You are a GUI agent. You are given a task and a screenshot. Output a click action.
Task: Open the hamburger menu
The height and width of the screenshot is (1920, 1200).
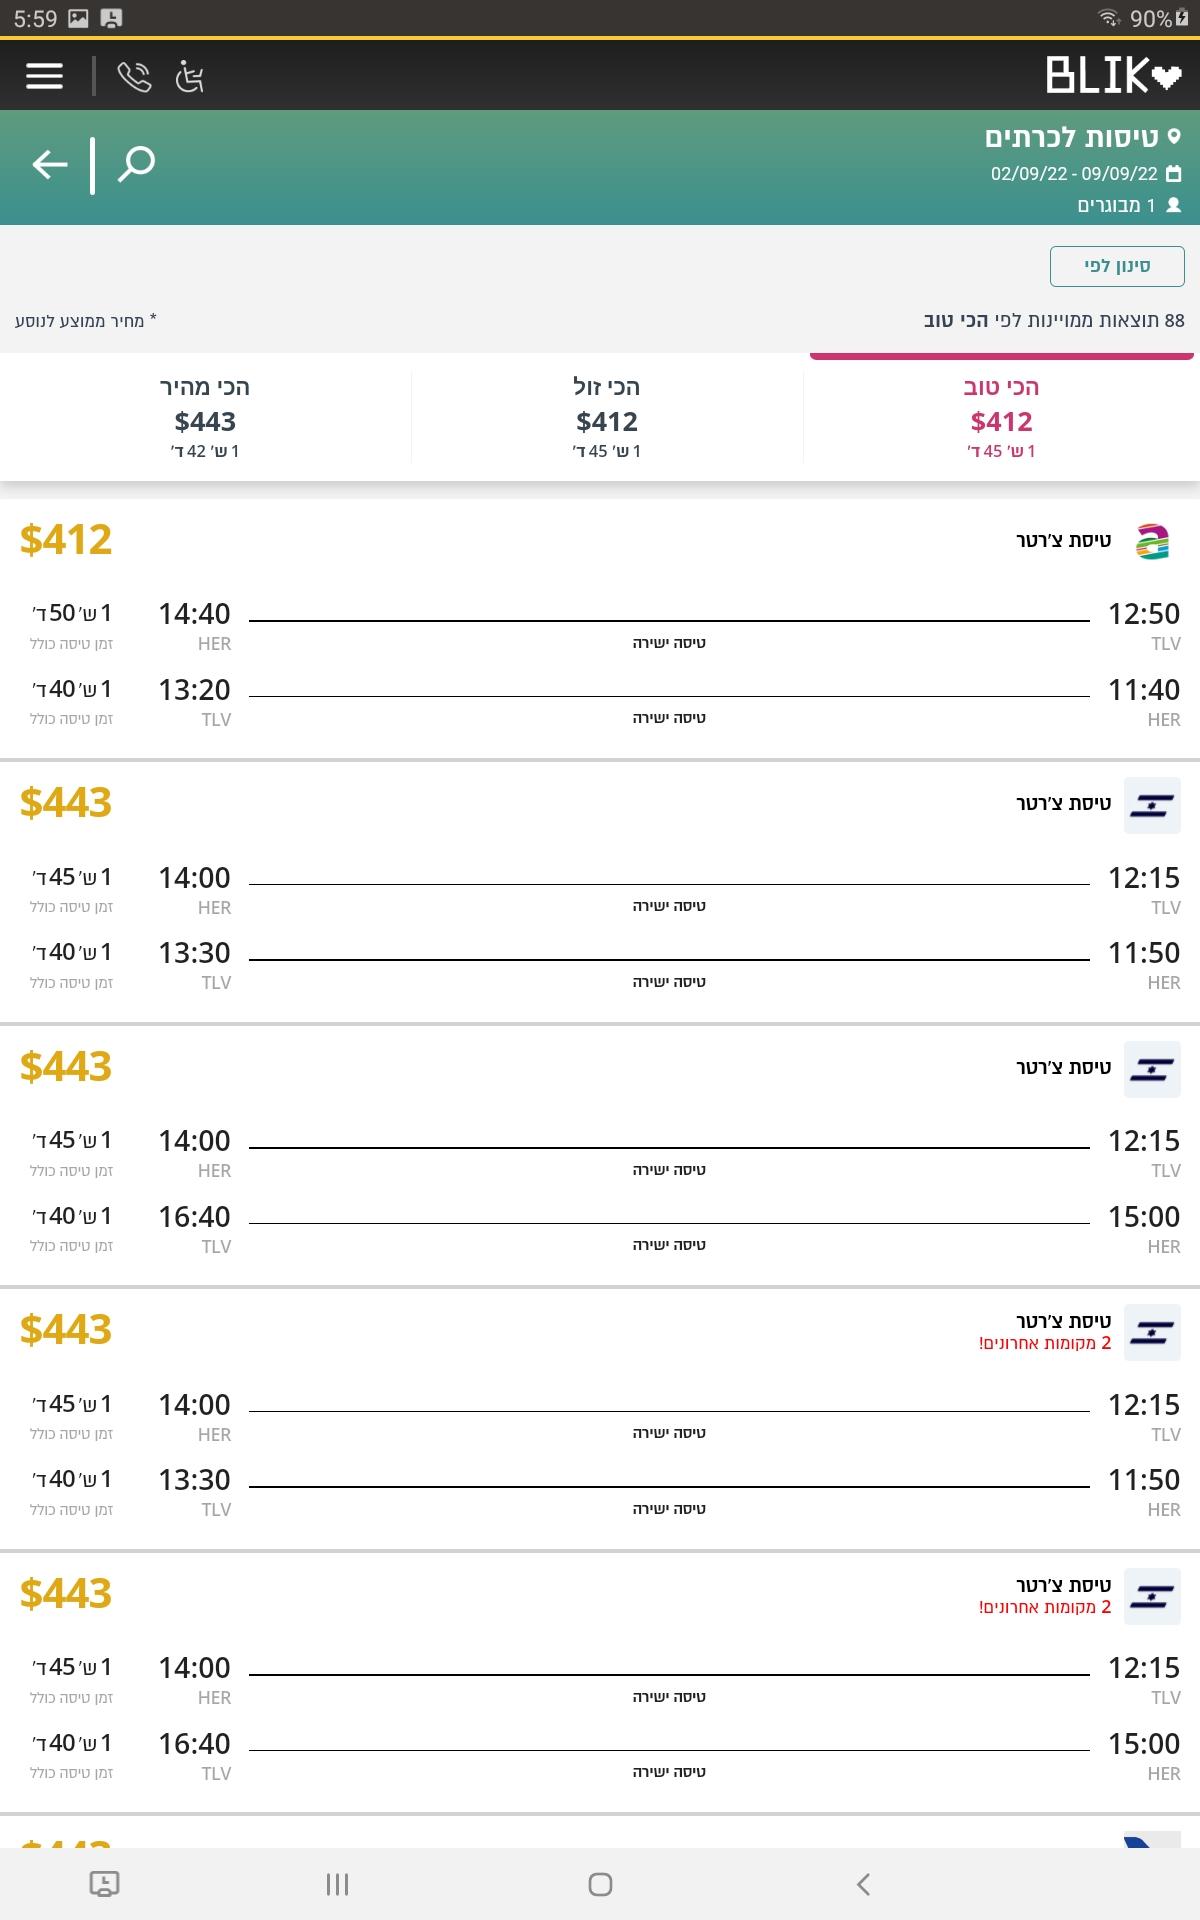(44, 76)
